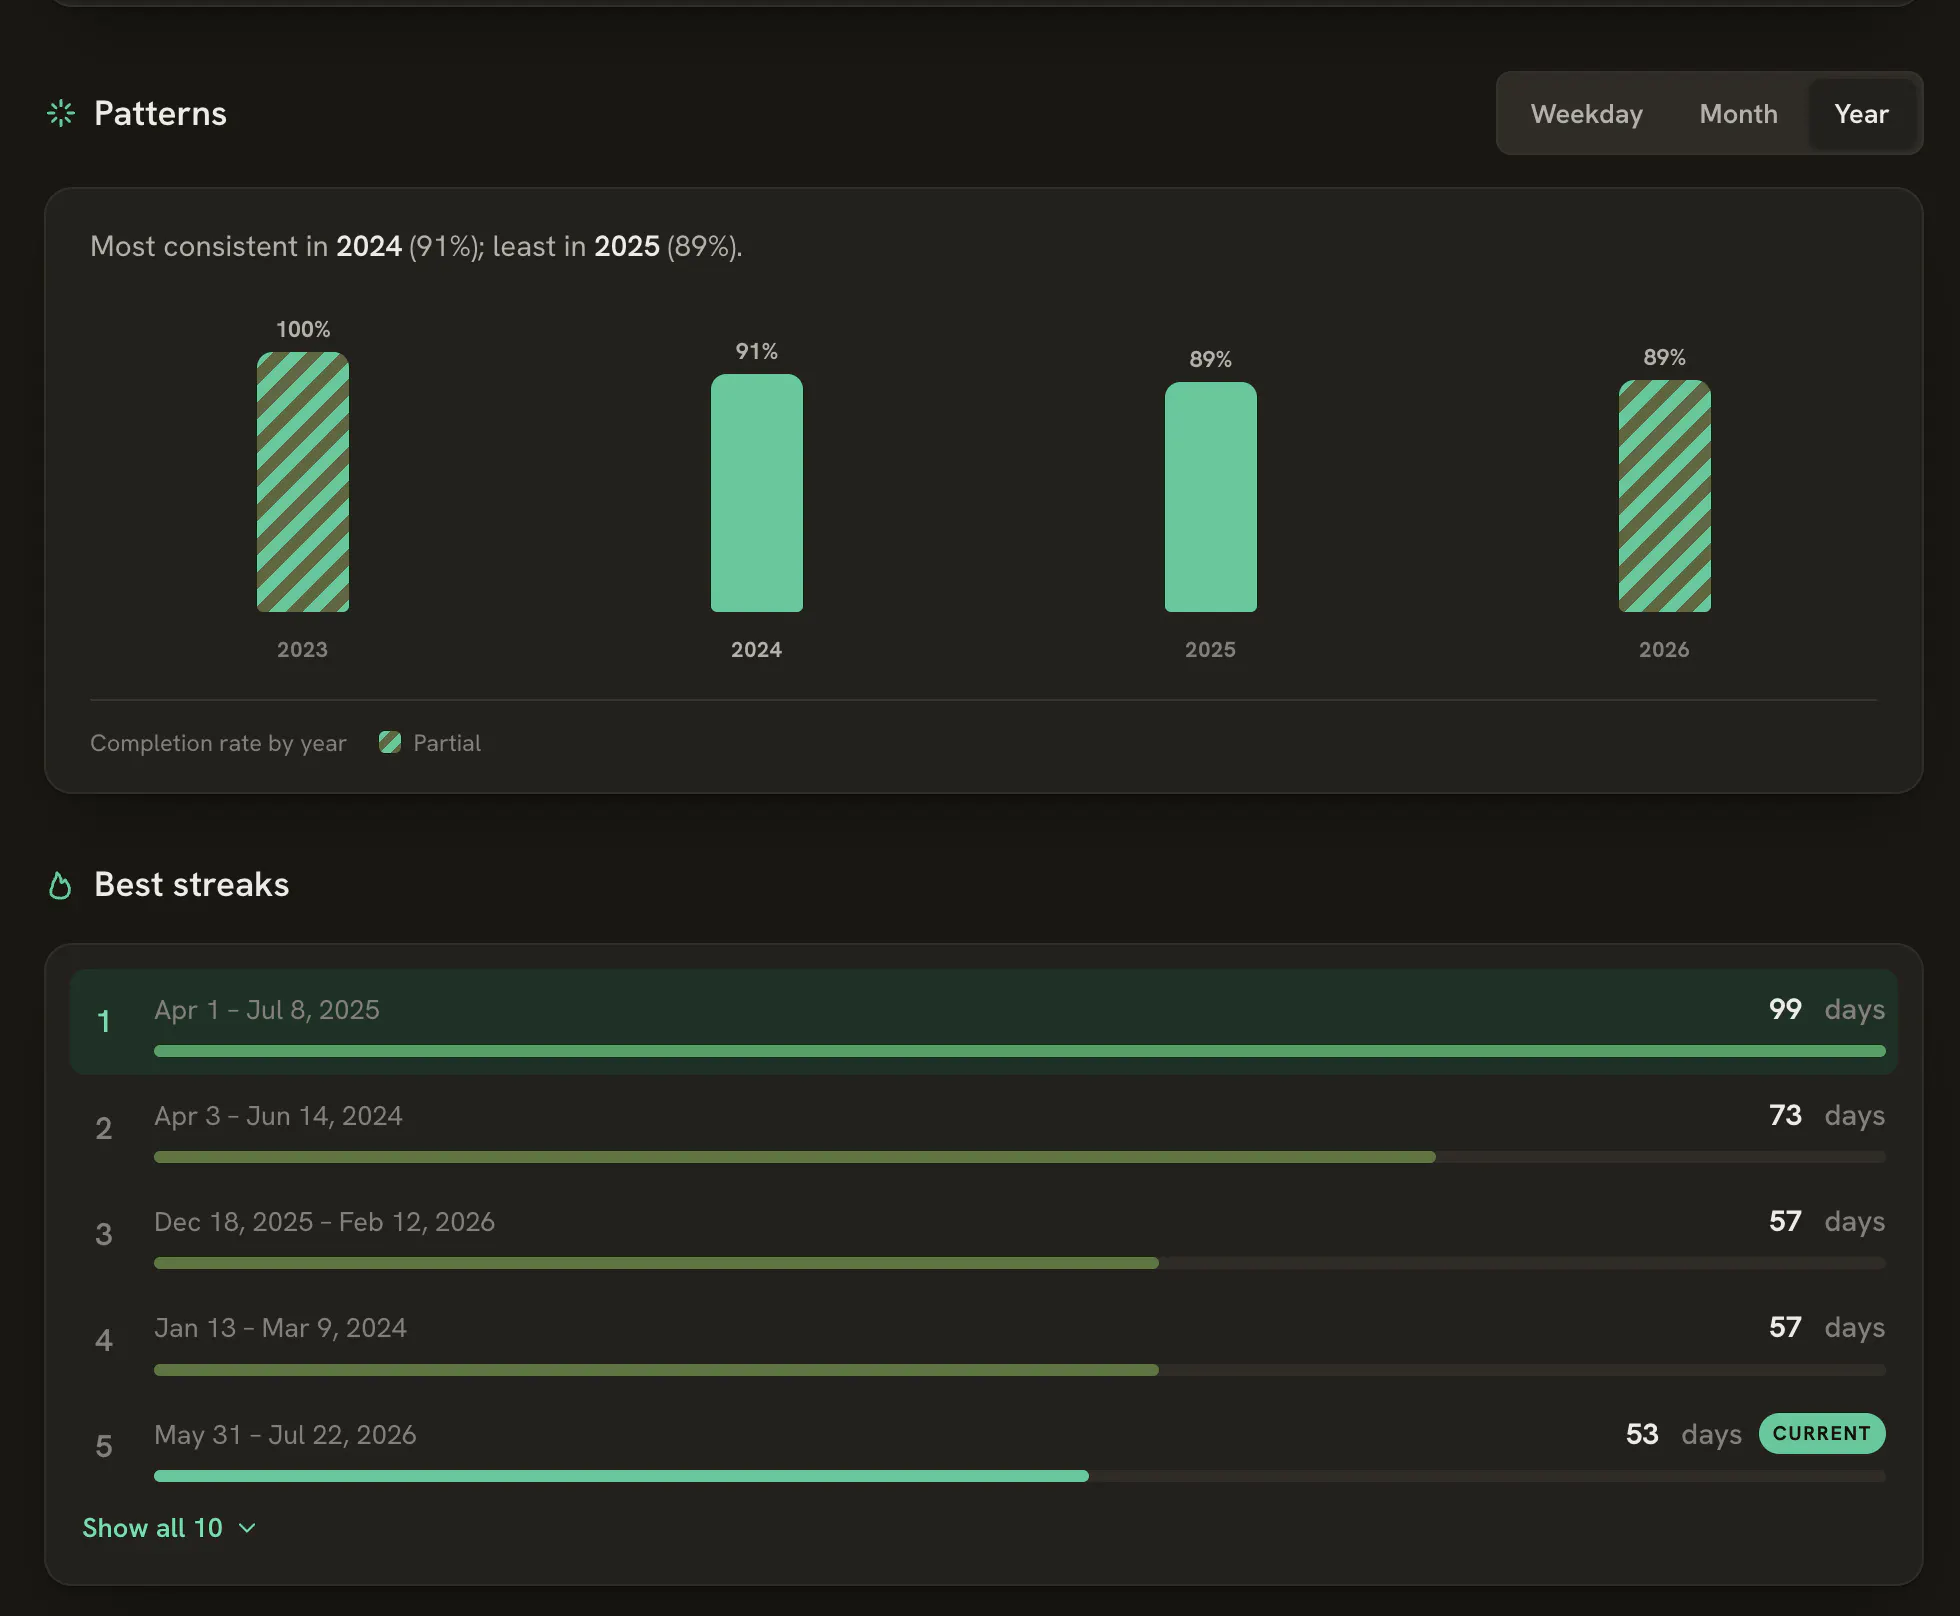Click the 2024 solid bar
This screenshot has width=1960, height=1616.
point(757,493)
